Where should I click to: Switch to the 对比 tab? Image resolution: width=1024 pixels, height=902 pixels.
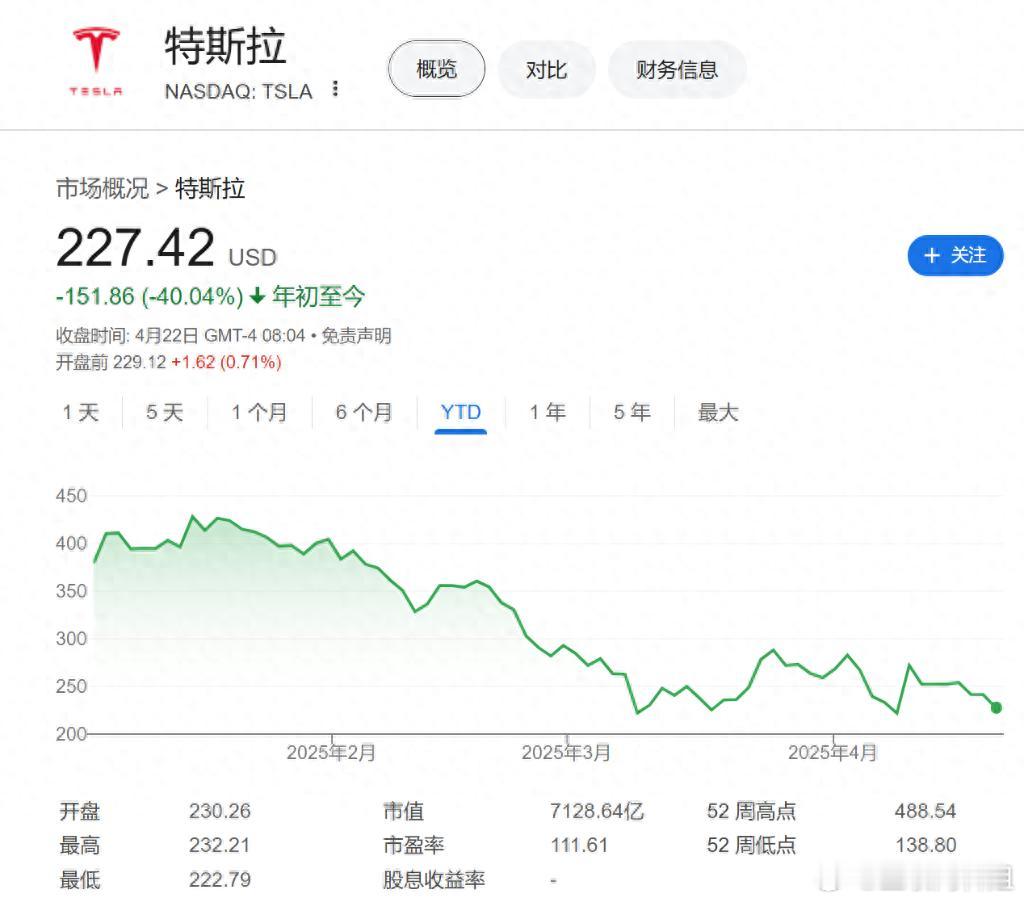pyautogui.click(x=546, y=69)
